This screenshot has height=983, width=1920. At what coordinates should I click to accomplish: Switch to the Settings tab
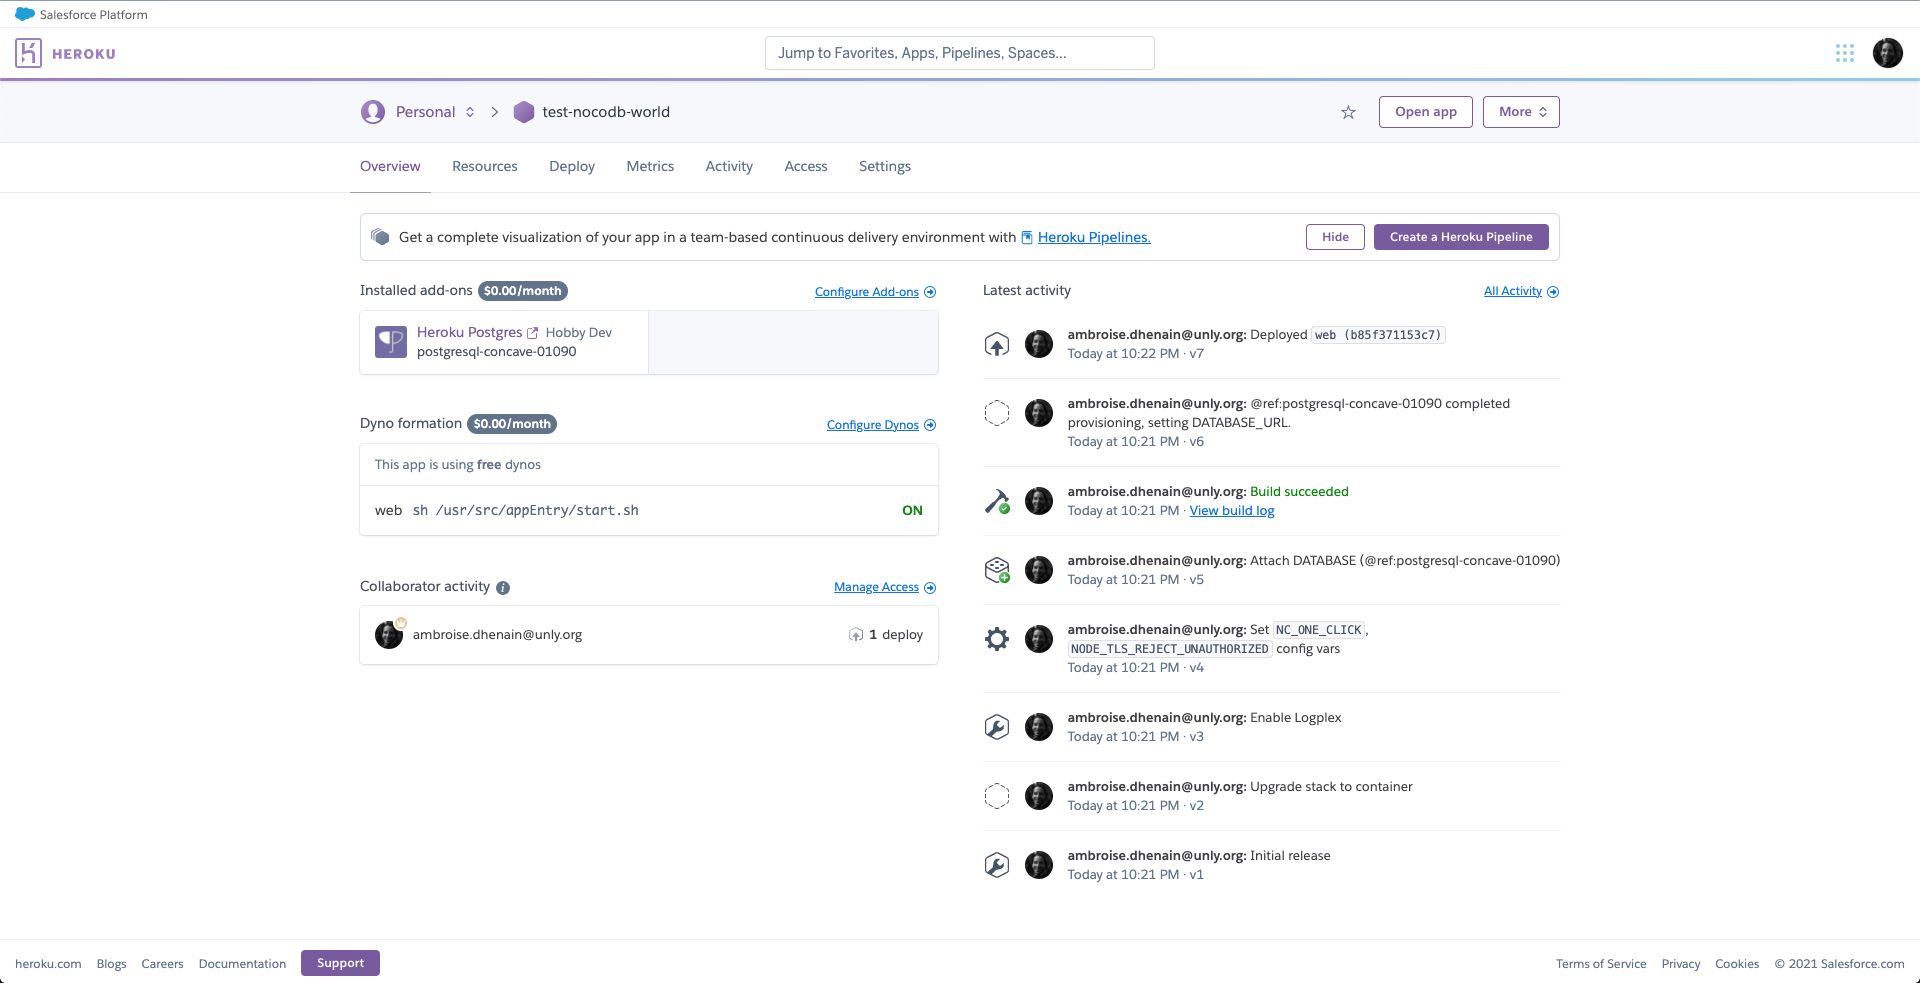[x=884, y=166]
